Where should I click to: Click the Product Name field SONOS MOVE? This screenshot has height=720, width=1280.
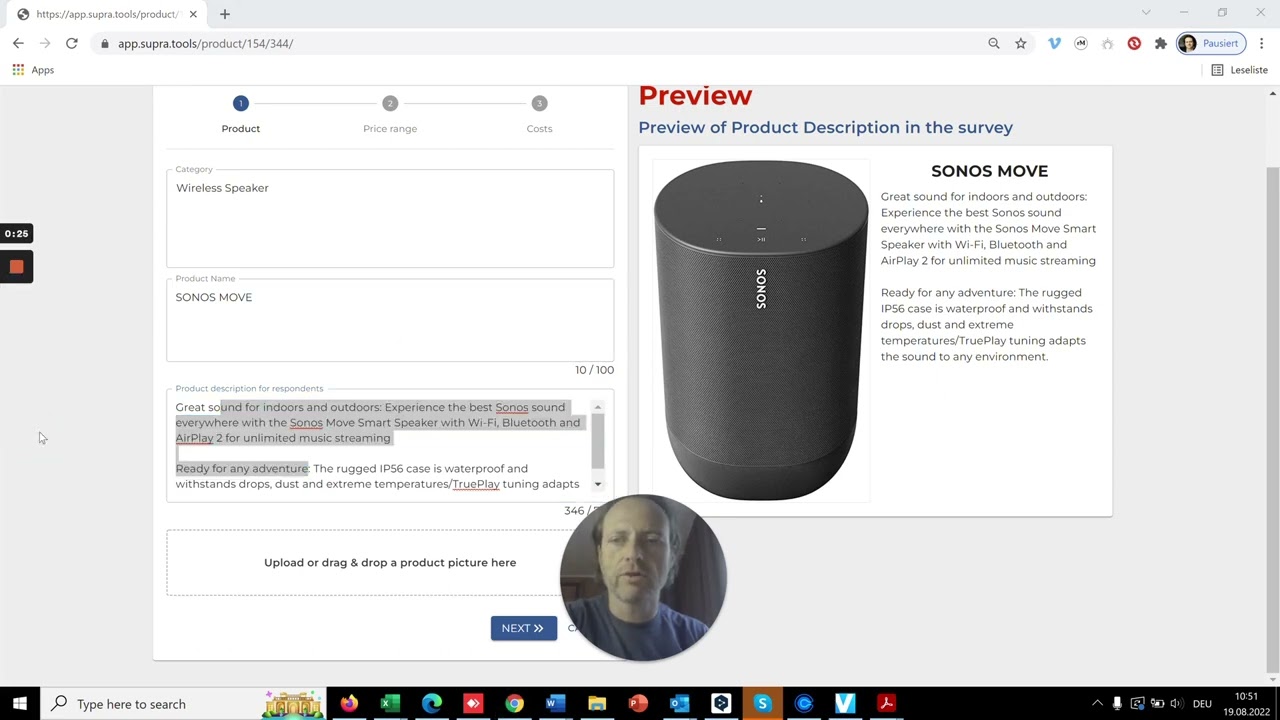[390, 319]
